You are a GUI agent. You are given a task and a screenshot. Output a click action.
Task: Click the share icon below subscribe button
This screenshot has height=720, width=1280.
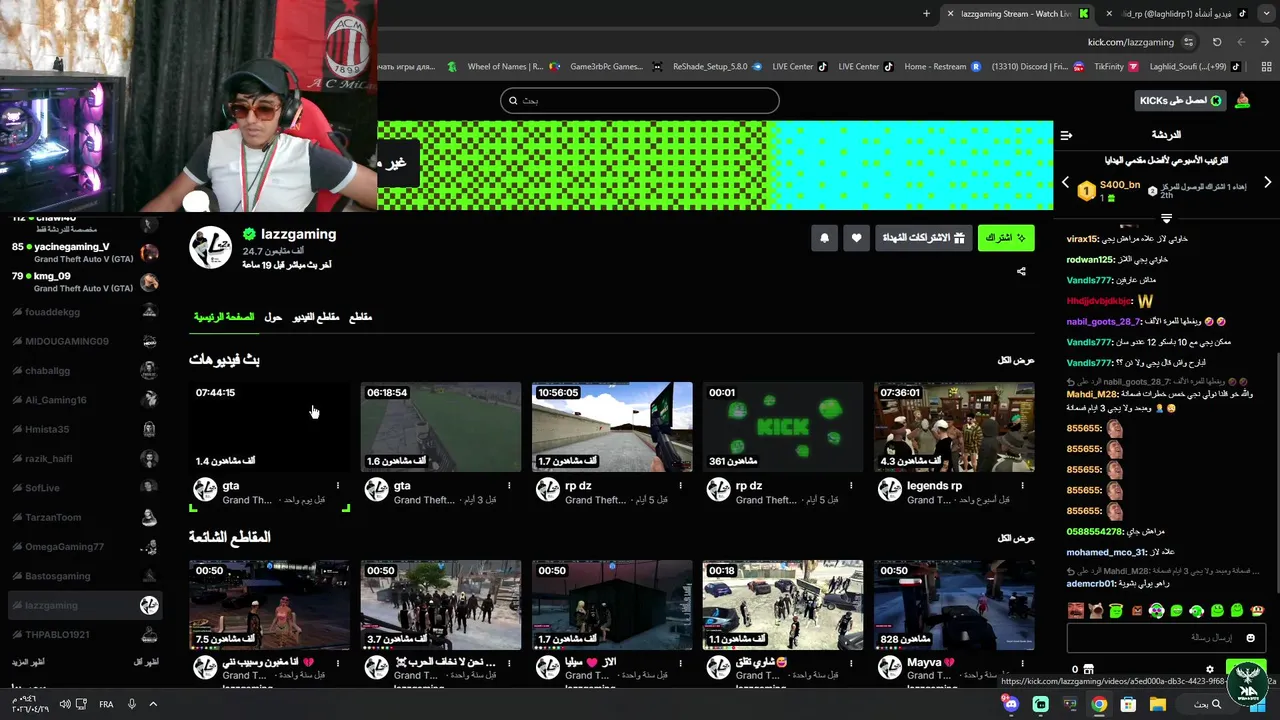1021,271
